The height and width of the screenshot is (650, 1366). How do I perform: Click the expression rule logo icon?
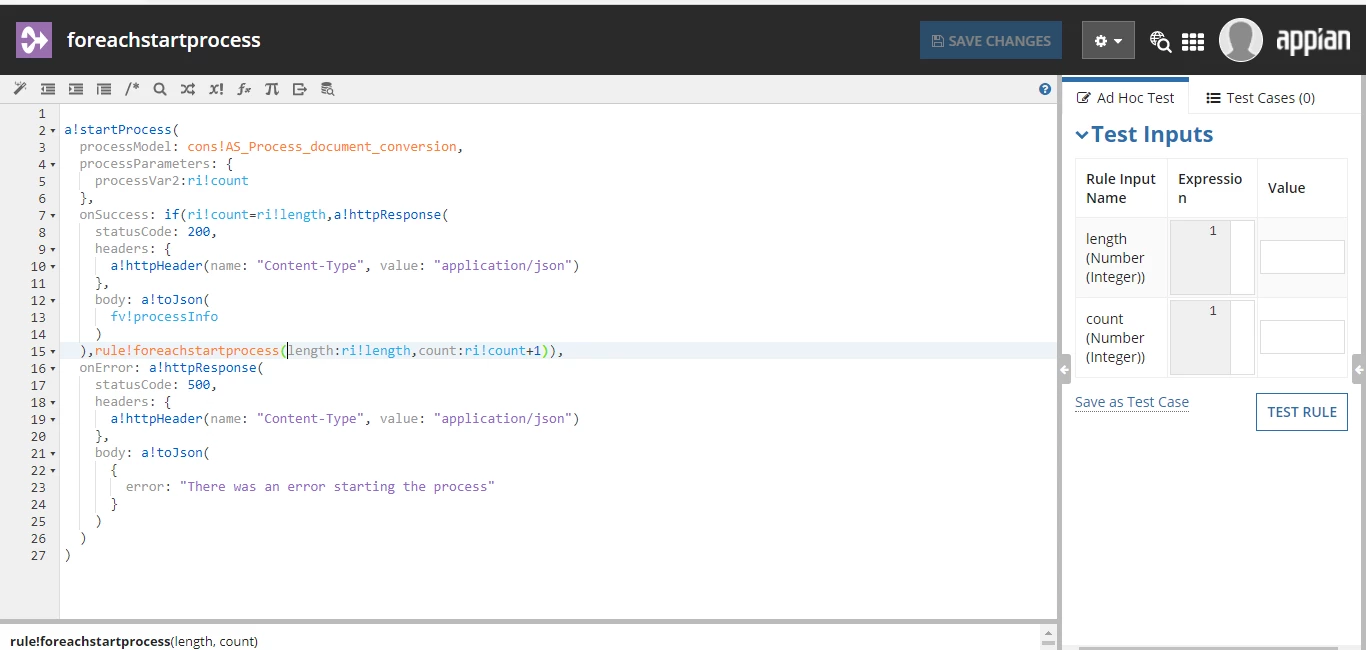point(34,40)
